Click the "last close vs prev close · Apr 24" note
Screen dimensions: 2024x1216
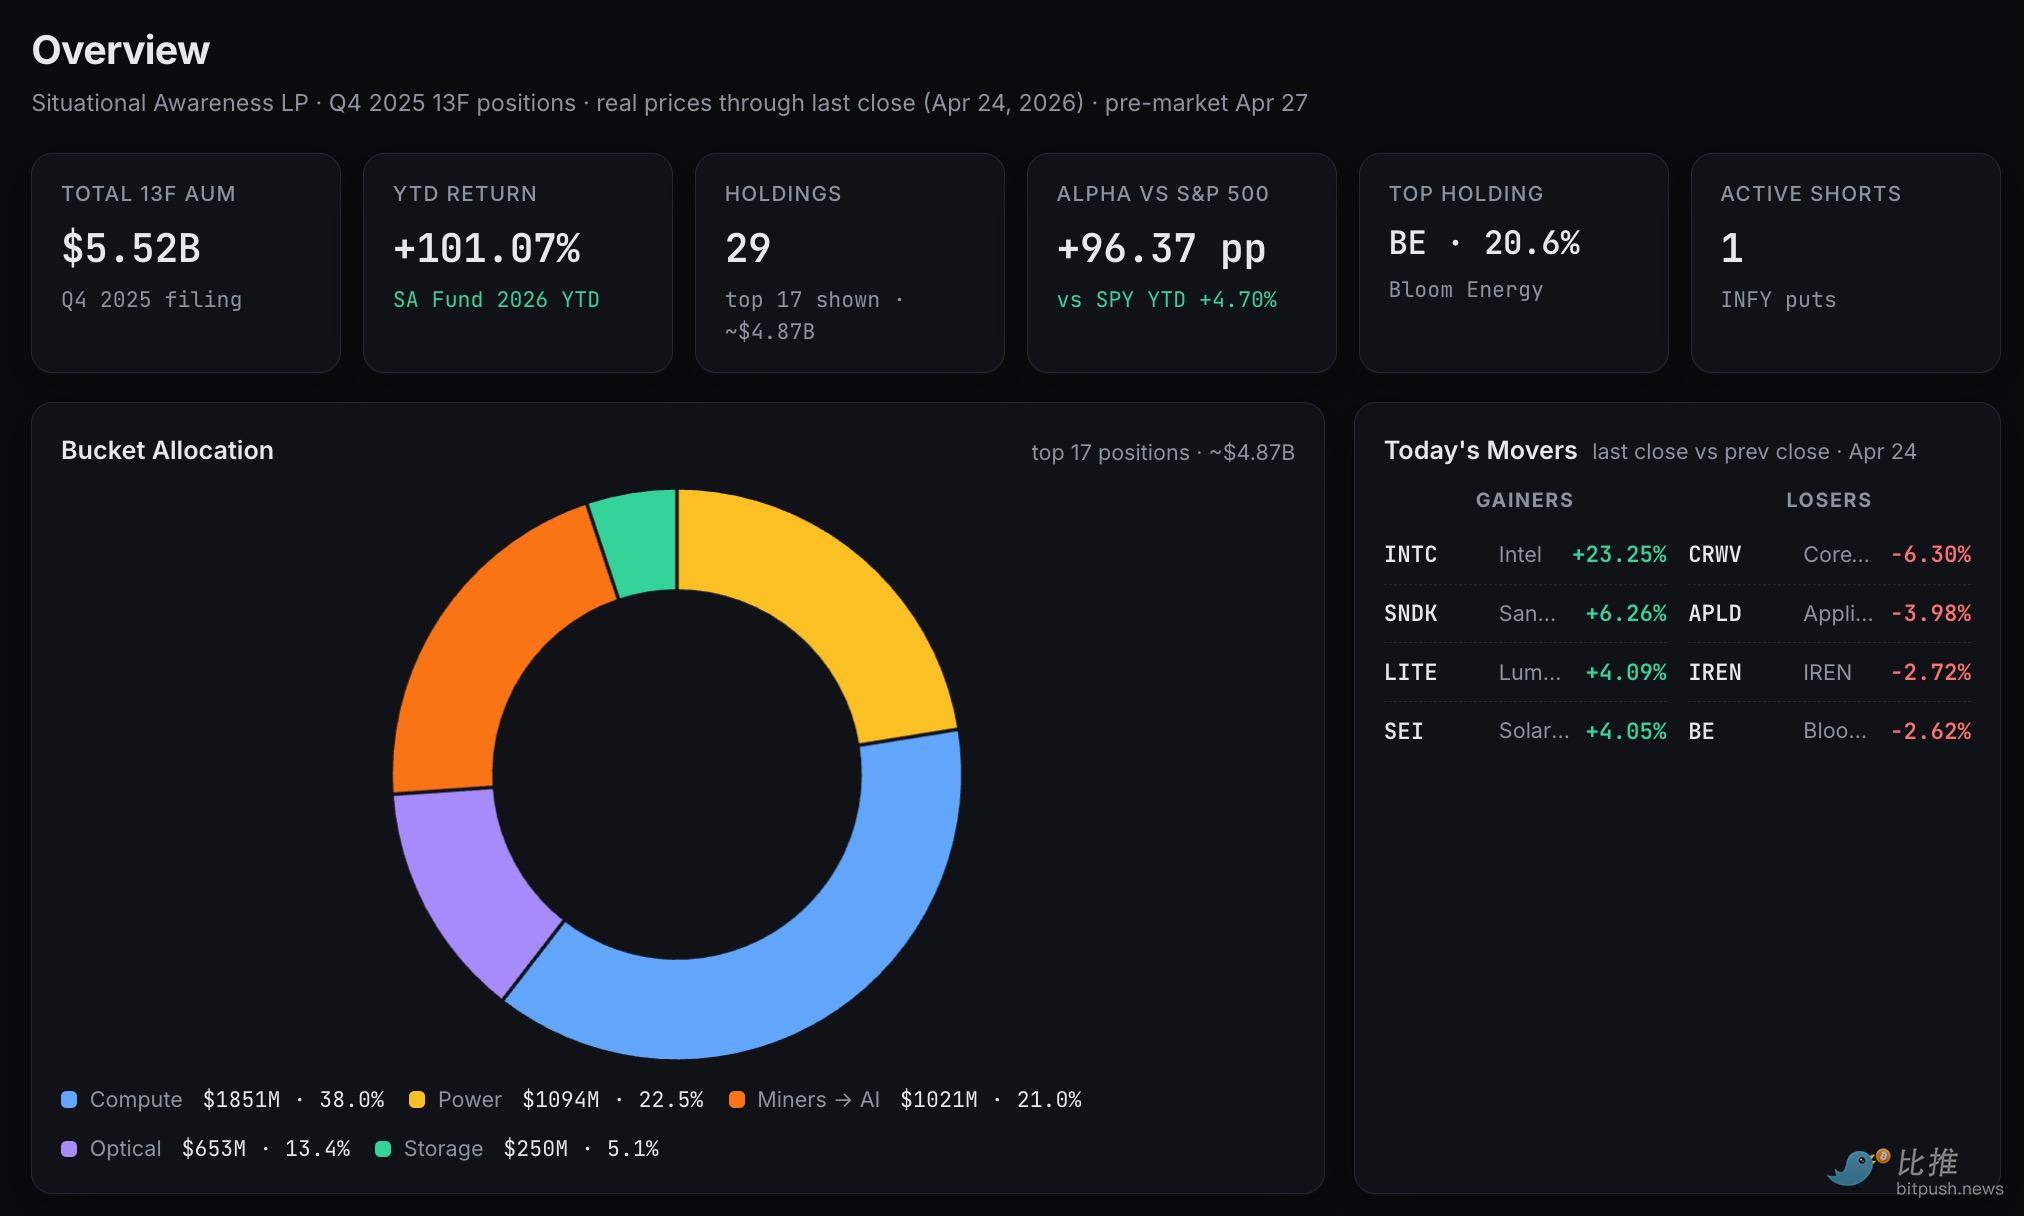pyautogui.click(x=1755, y=452)
